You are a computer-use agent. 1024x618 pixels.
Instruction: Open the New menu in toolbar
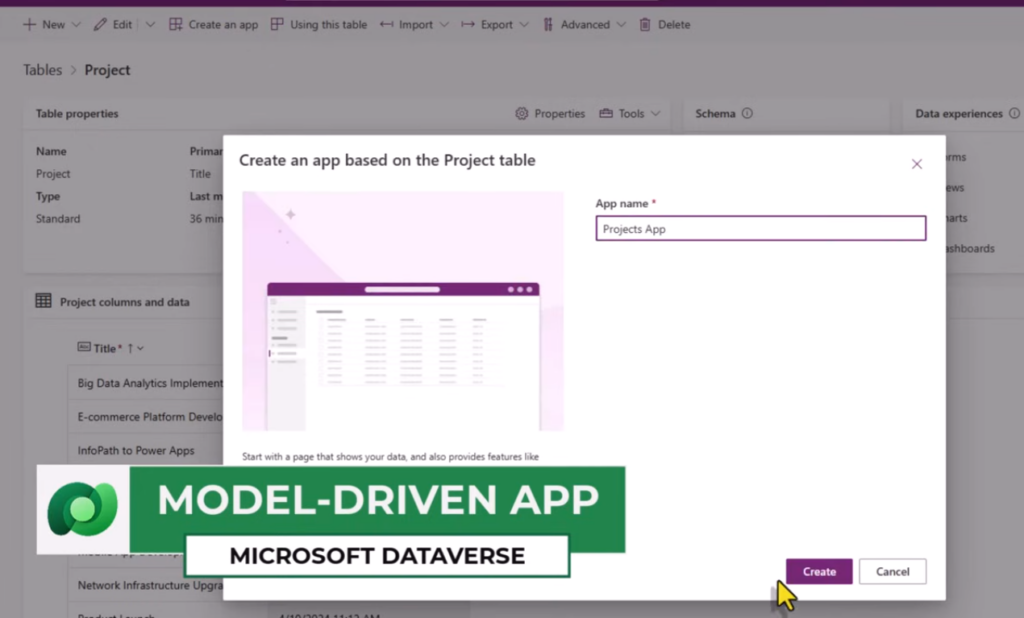point(52,24)
